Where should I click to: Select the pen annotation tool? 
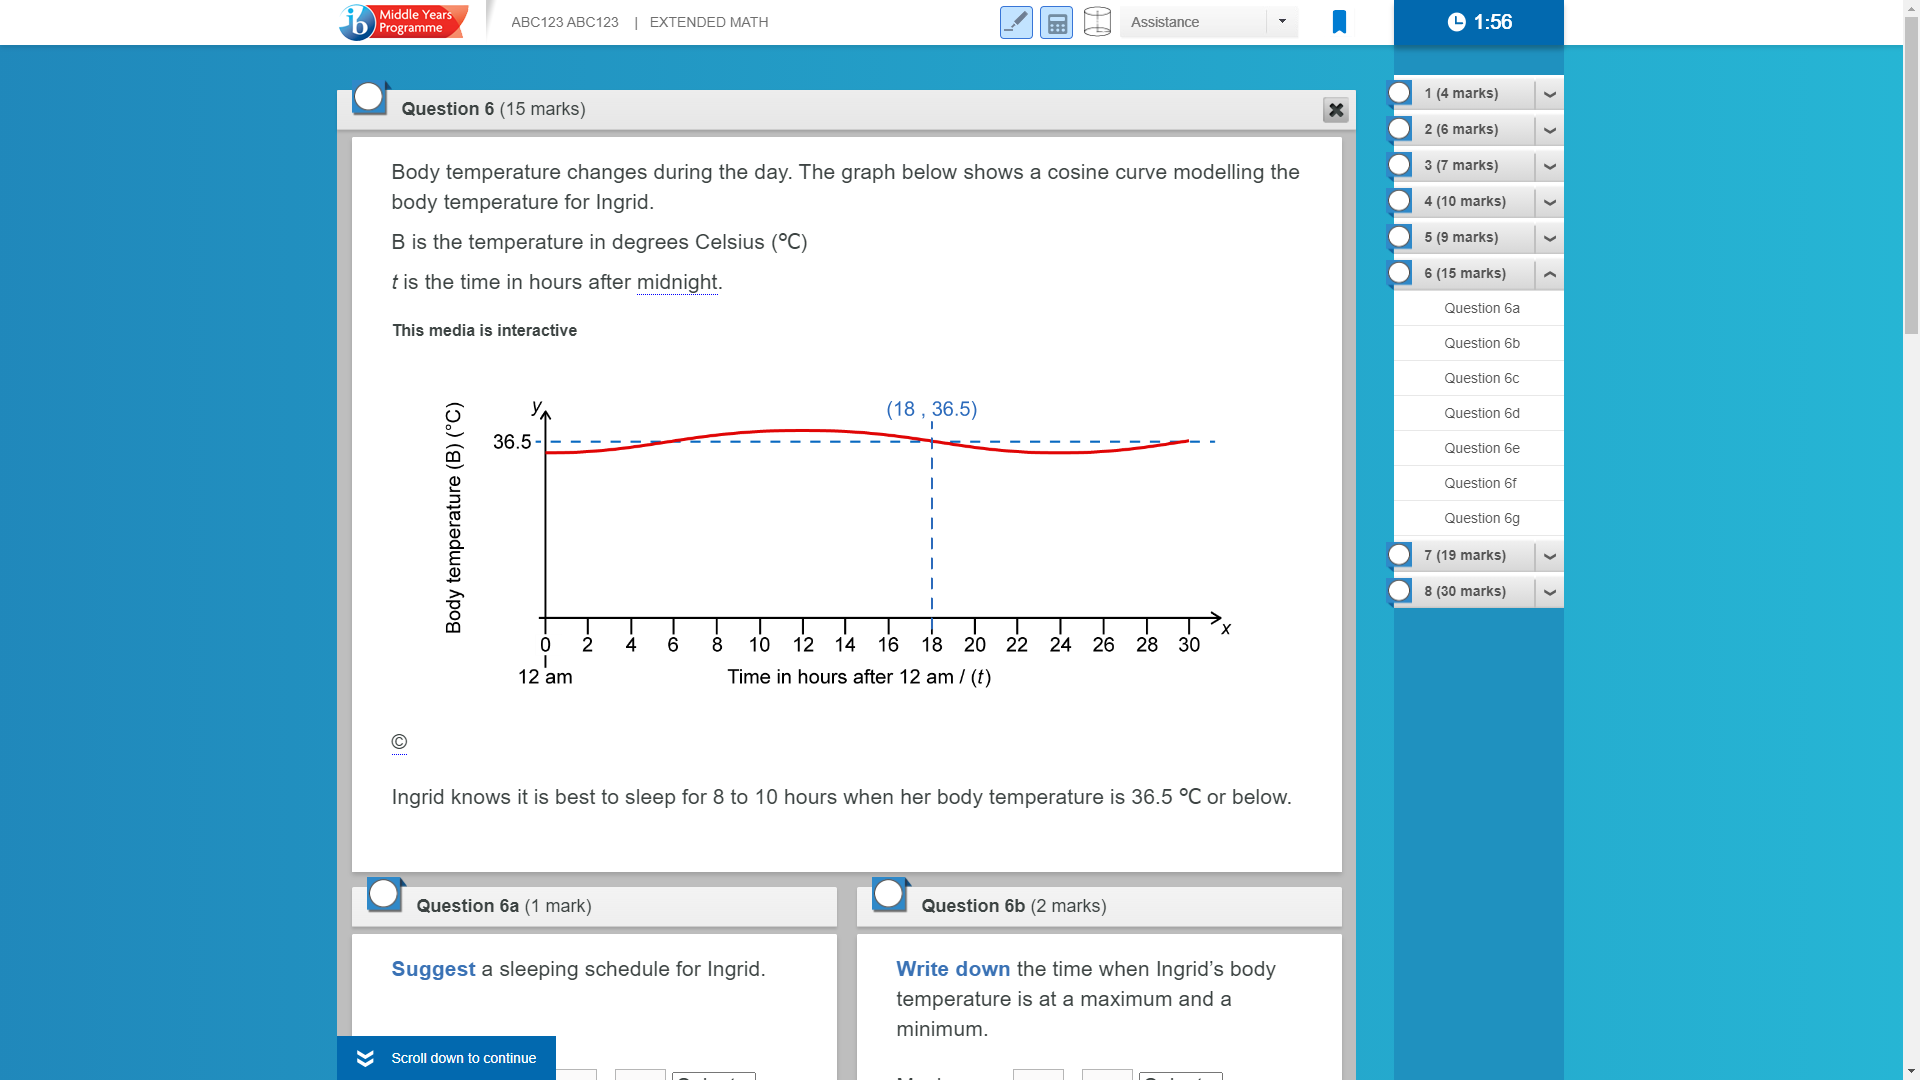pyautogui.click(x=1016, y=22)
